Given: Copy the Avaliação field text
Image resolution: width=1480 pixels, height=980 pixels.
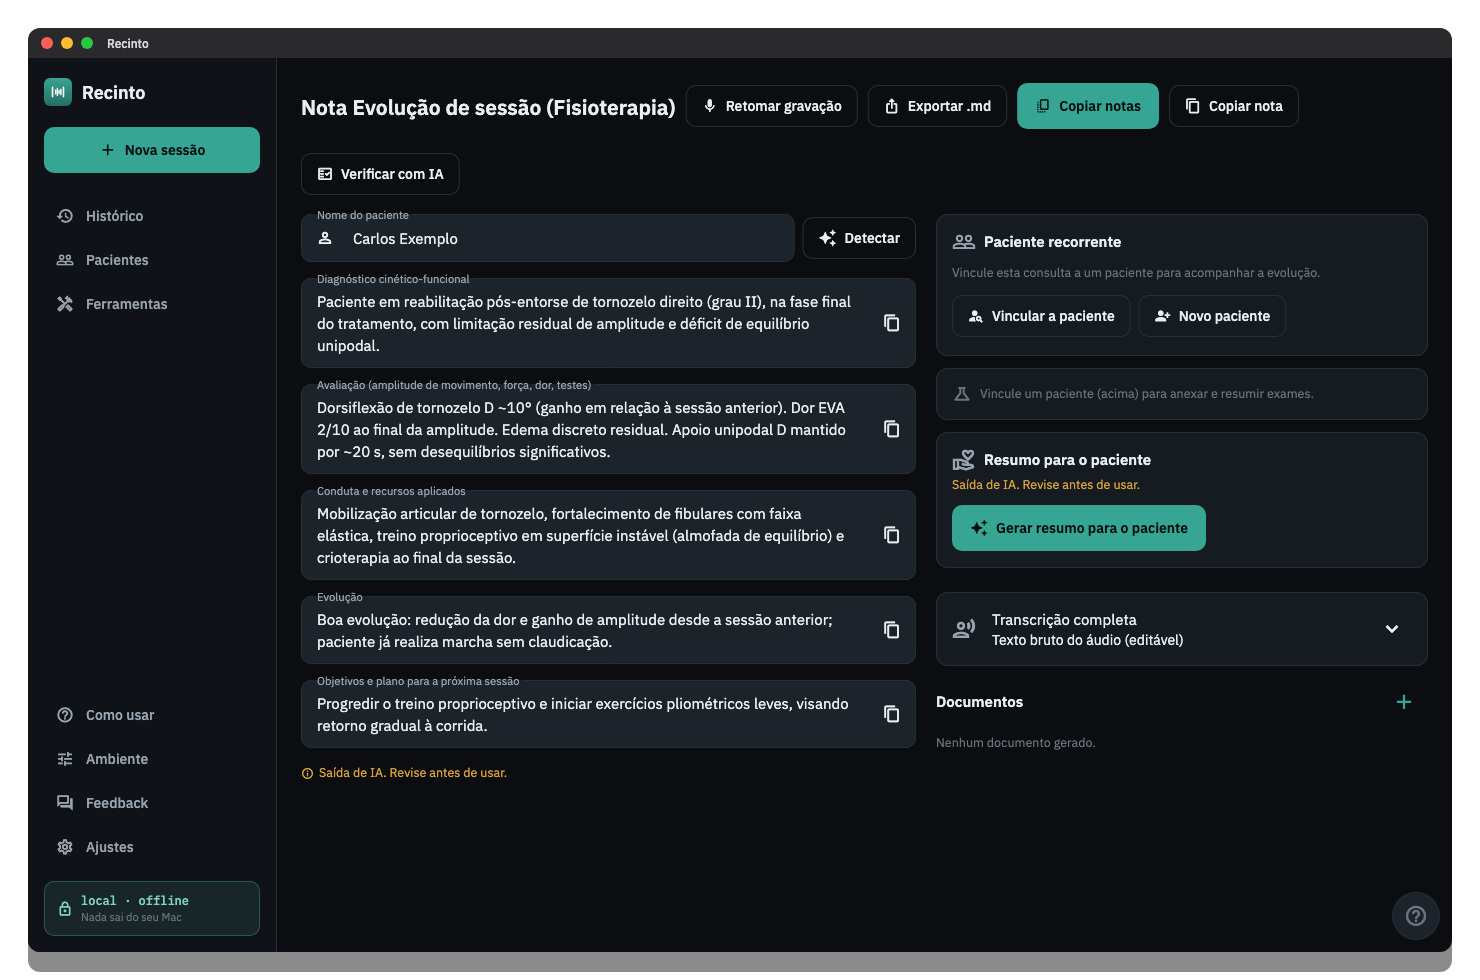Looking at the screenshot, I should pyautogui.click(x=891, y=429).
